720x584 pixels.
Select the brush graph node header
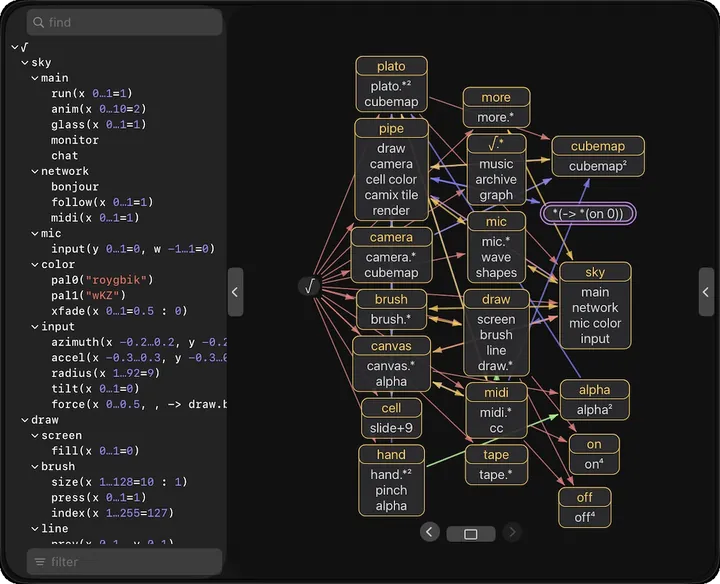coord(391,299)
